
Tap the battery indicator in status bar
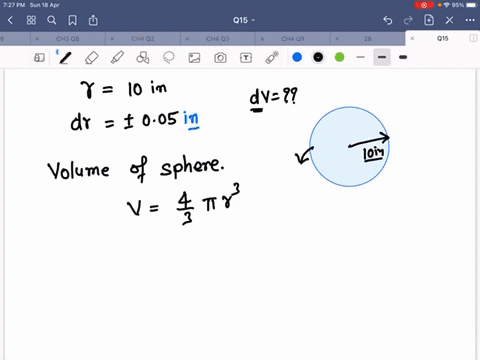tap(472, 5)
